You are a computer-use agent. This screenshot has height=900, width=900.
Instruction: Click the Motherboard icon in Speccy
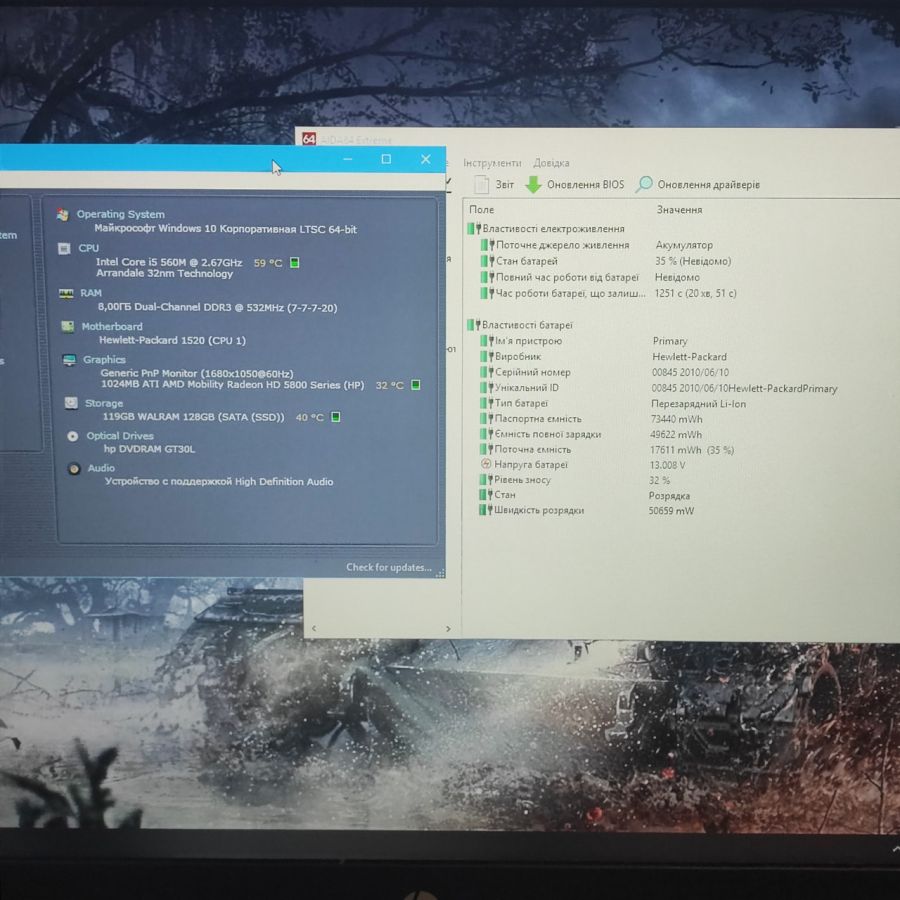pyautogui.click(x=67, y=327)
